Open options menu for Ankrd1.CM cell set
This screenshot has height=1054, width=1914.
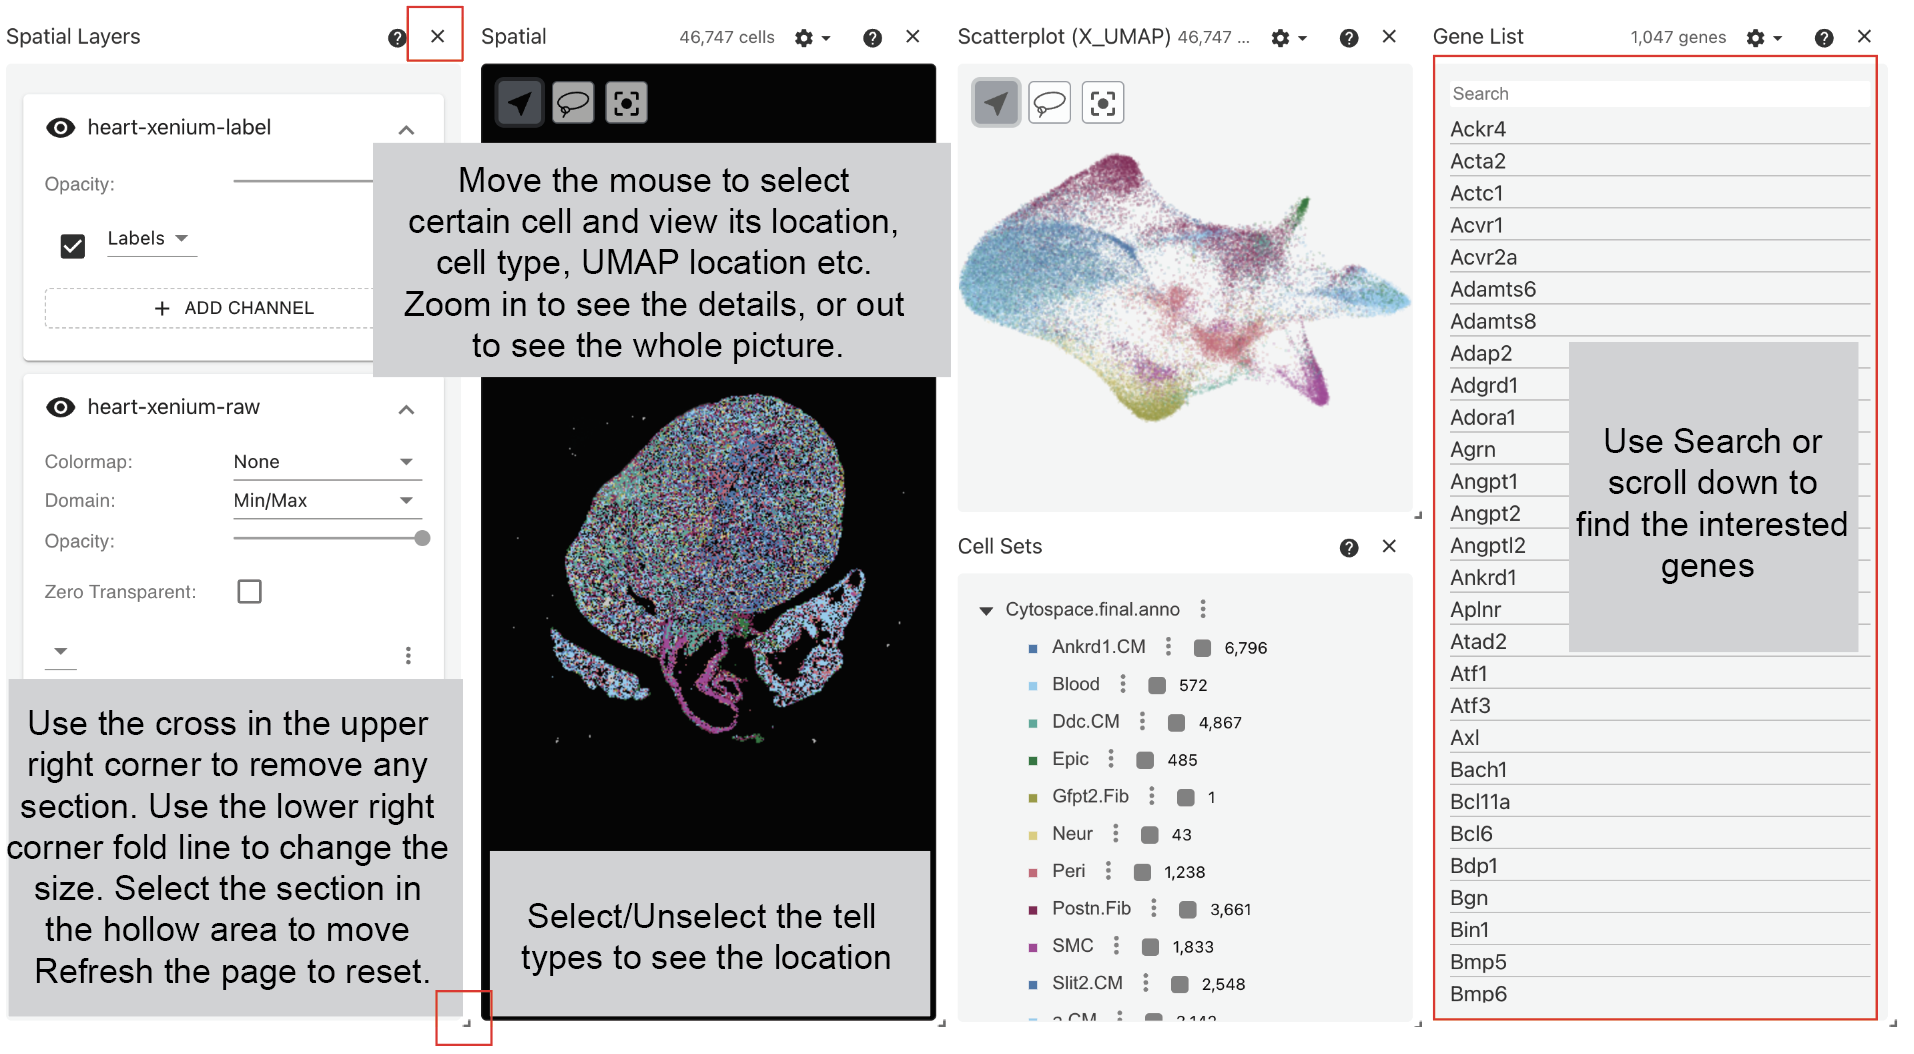(x=1168, y=647)
